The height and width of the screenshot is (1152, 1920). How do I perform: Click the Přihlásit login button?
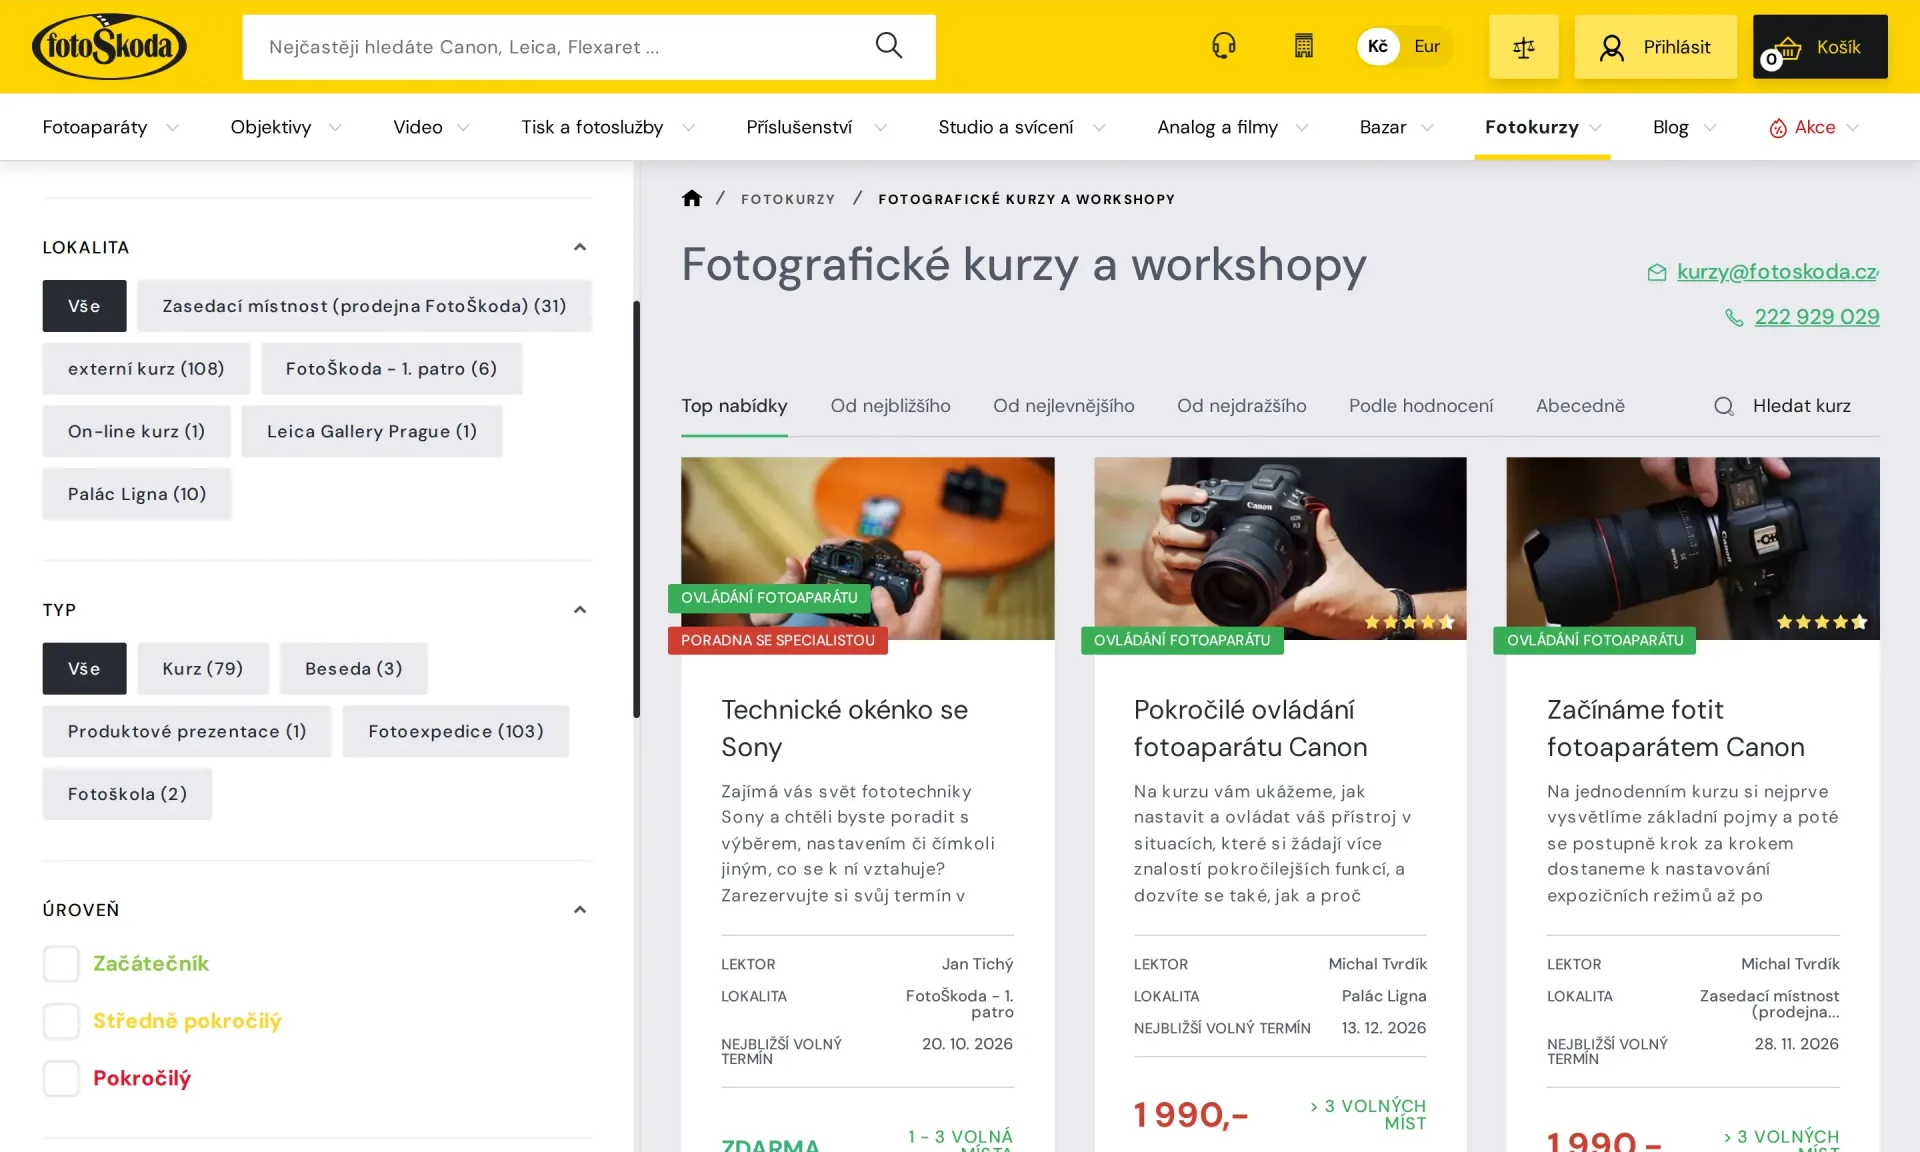tap(1655, 47)
